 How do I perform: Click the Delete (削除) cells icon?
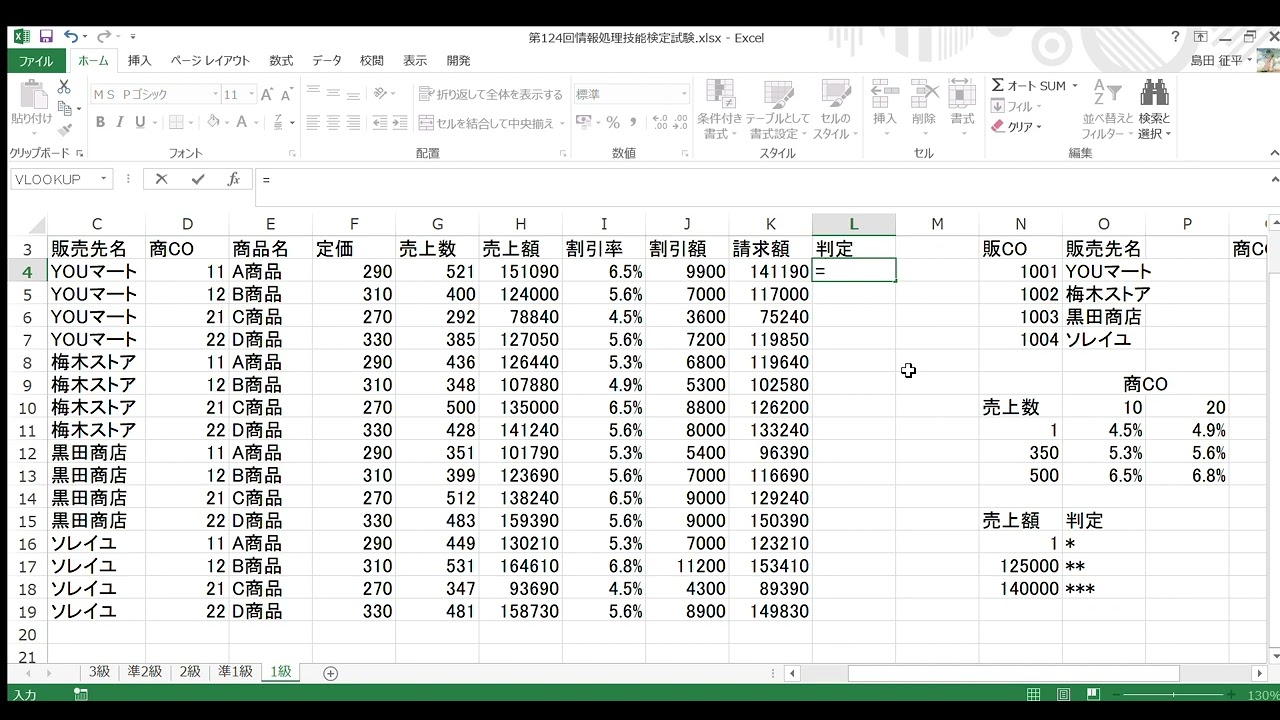924,95
